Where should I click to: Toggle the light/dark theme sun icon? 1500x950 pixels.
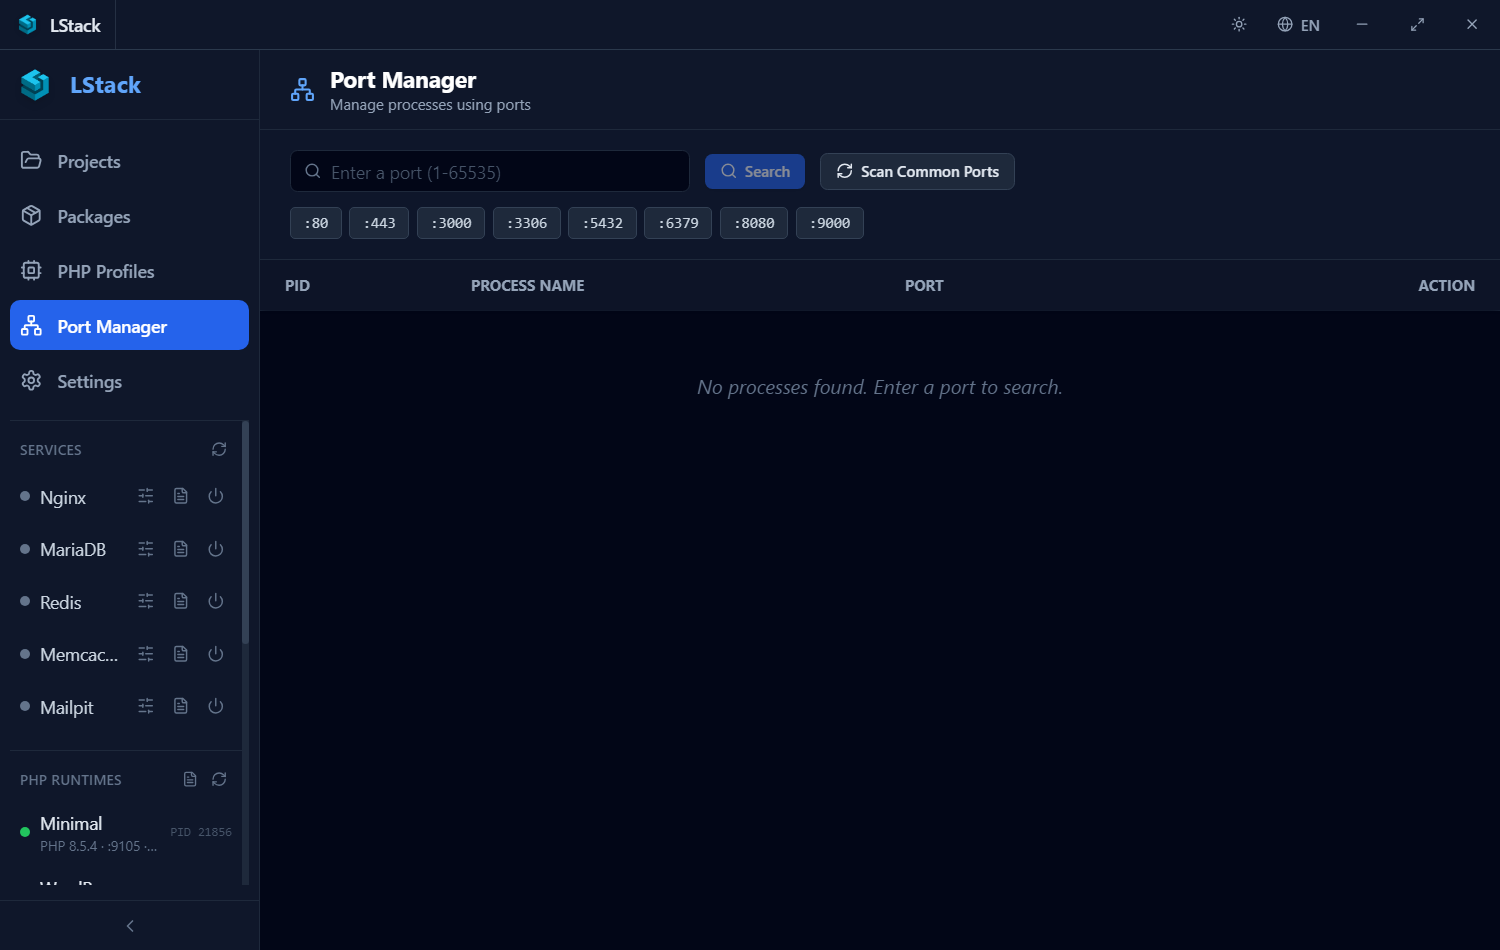tap(1239, 25)
